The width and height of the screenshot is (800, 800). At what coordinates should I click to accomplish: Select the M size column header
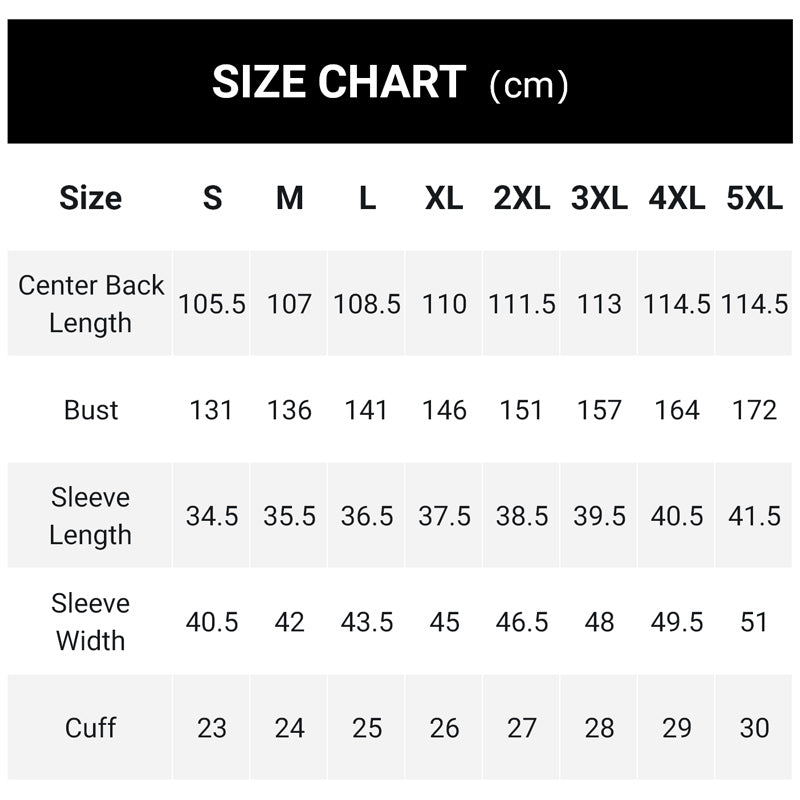(x=289, y=198)
